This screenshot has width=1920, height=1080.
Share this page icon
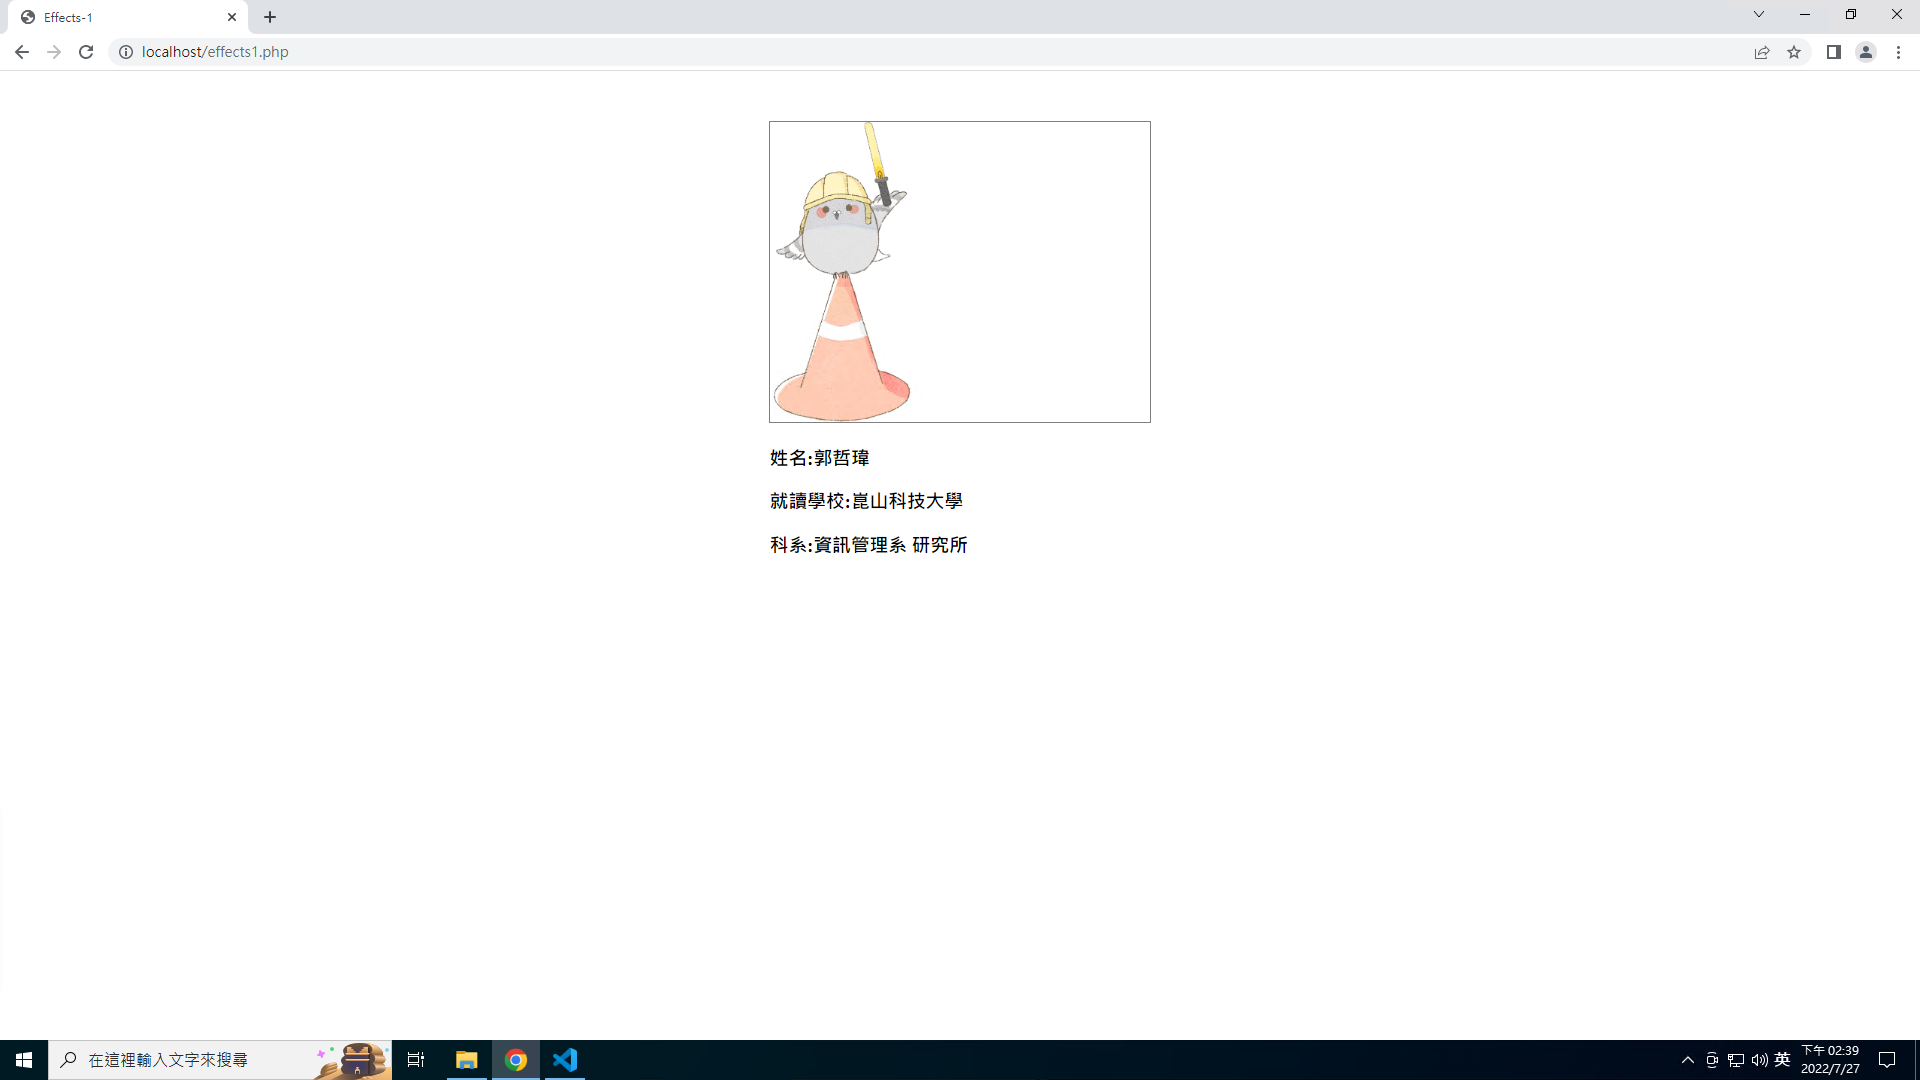tap(1762, 52)
